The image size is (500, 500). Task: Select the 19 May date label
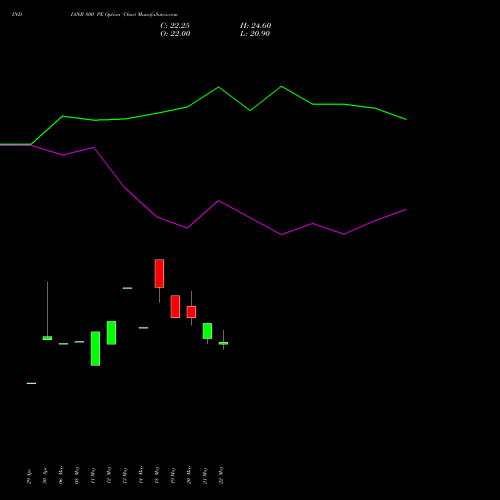coord(173,476)
